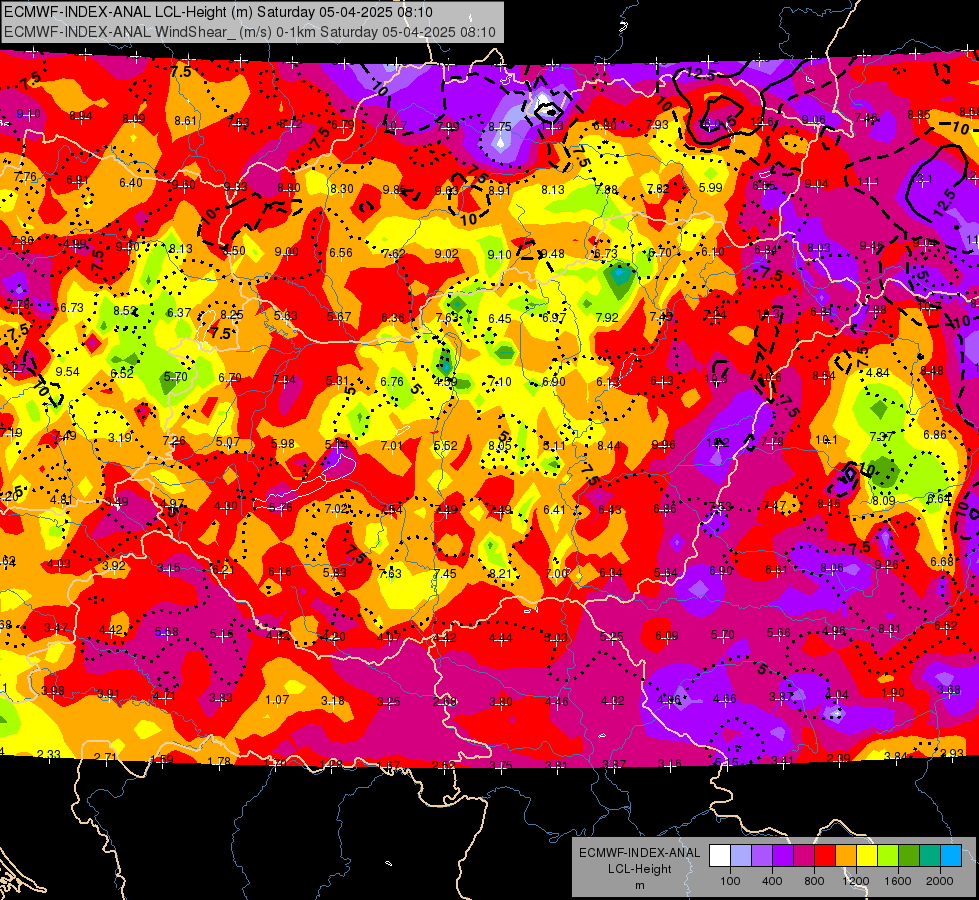Click the wind shear value 5.98
Screen dimensions: 979x900
tap(283, 443)
